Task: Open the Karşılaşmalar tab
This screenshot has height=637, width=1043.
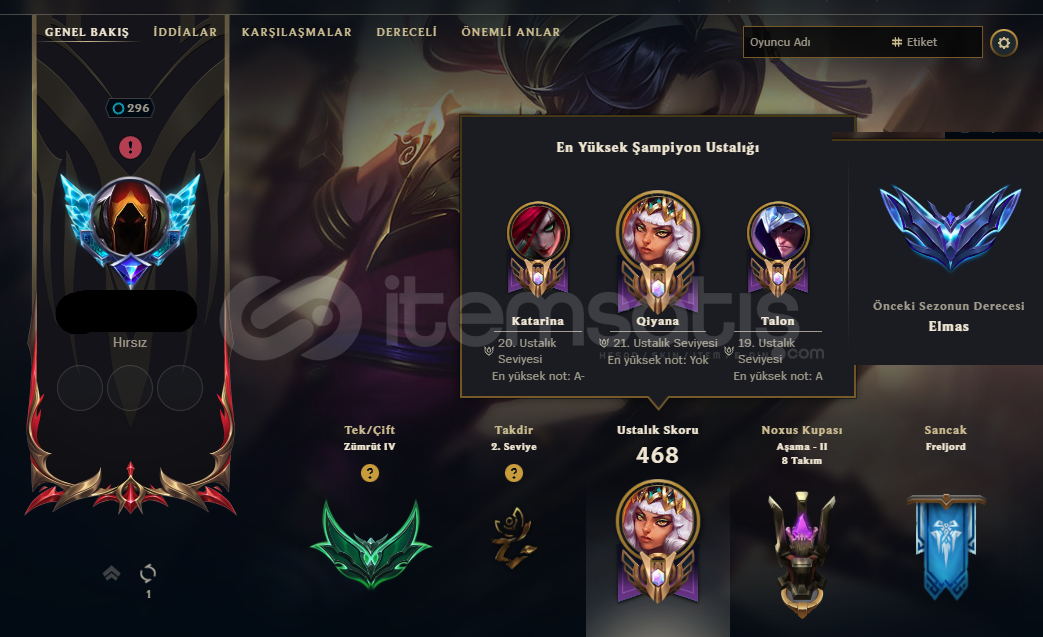Action: (297, 32)
